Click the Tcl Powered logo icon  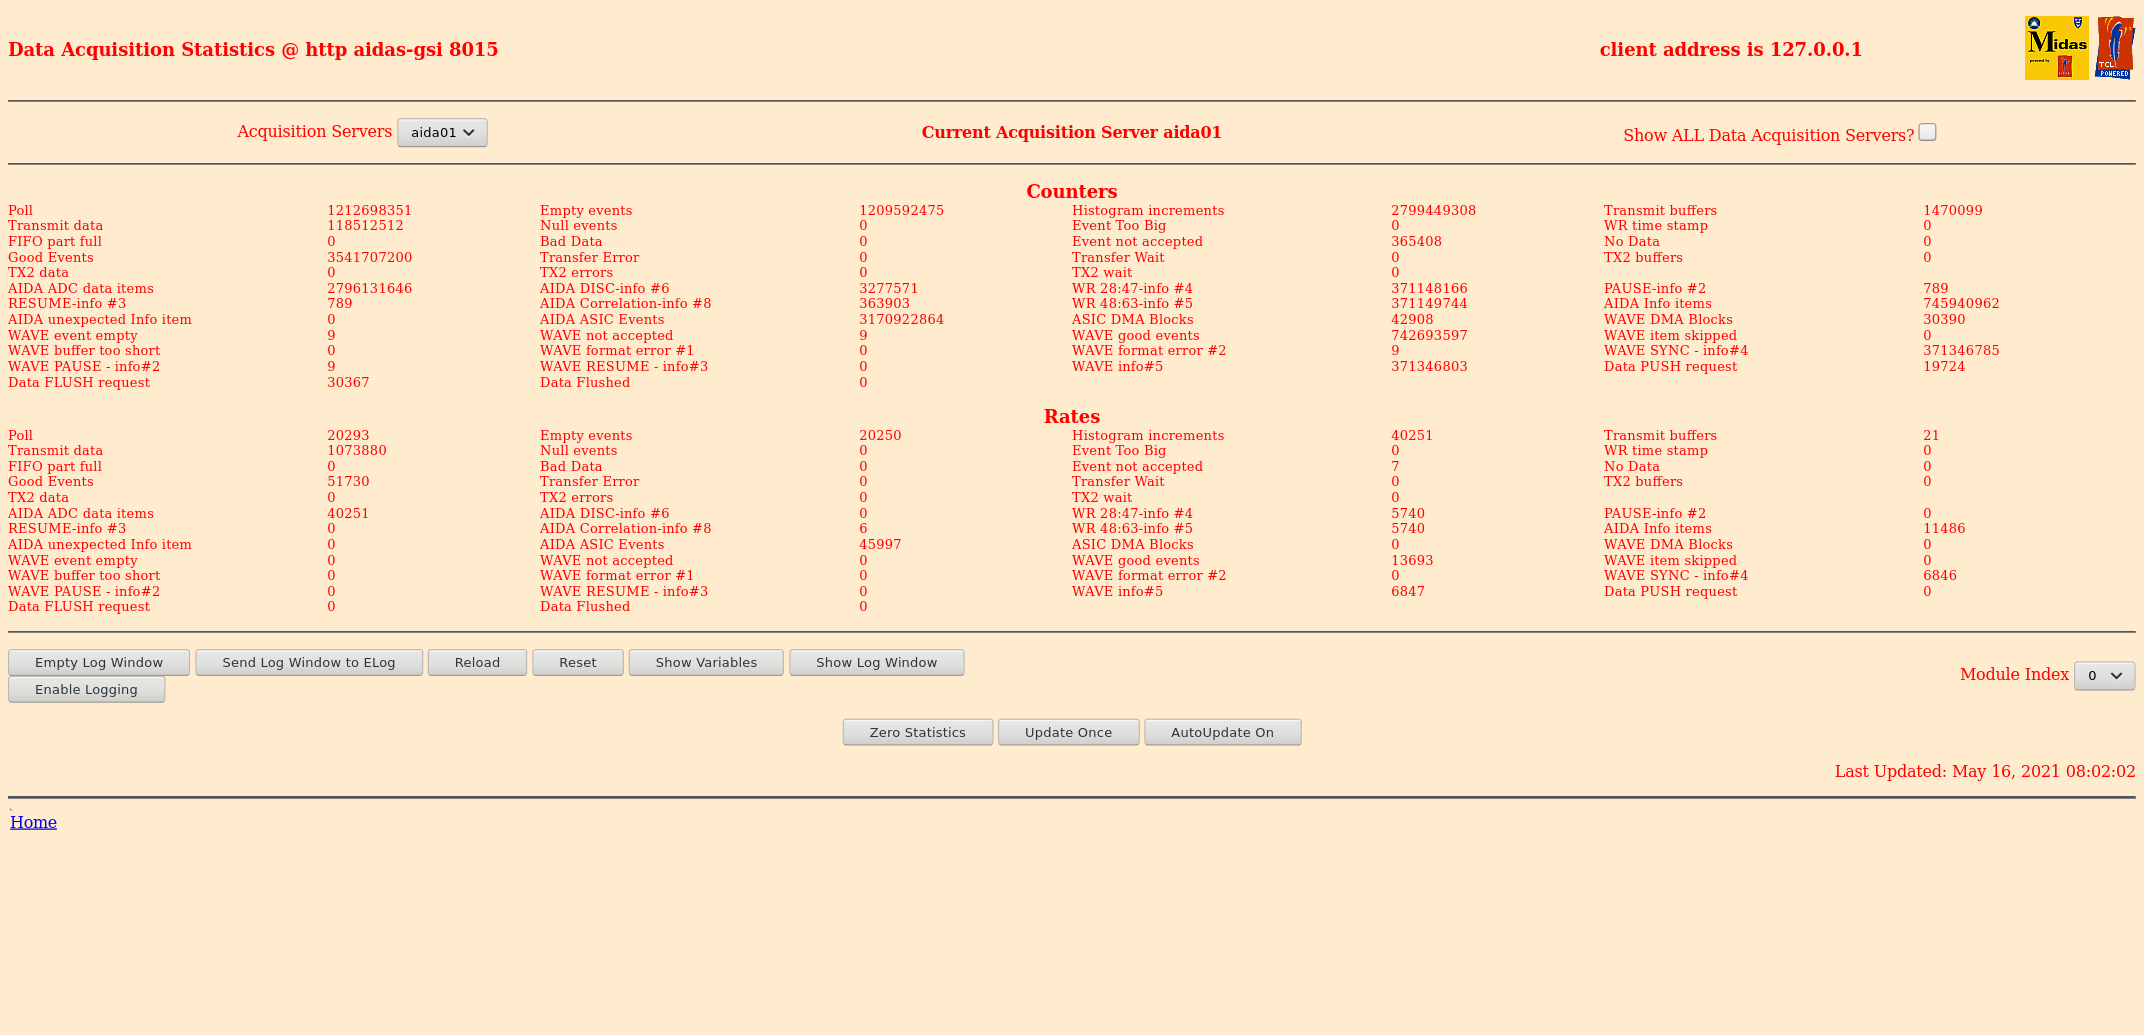2115,48
